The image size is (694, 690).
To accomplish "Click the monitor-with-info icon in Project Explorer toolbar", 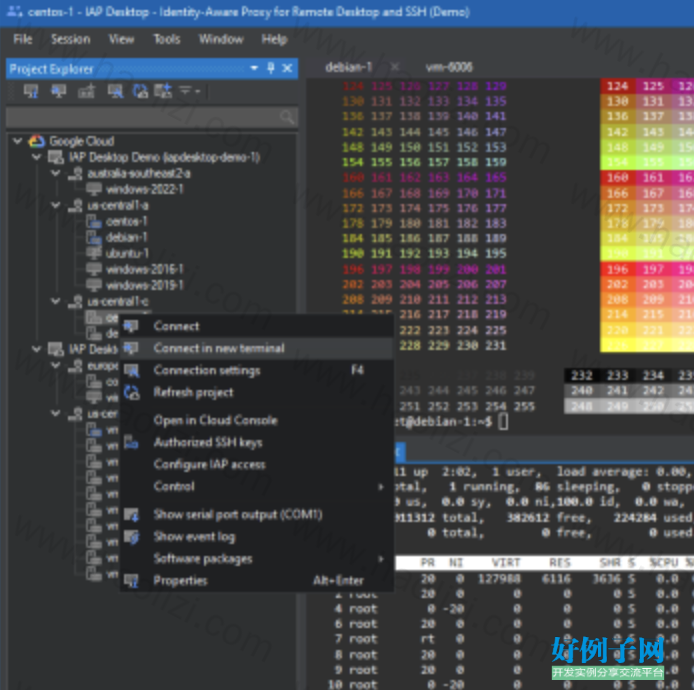I will click(x=31, y=91).
